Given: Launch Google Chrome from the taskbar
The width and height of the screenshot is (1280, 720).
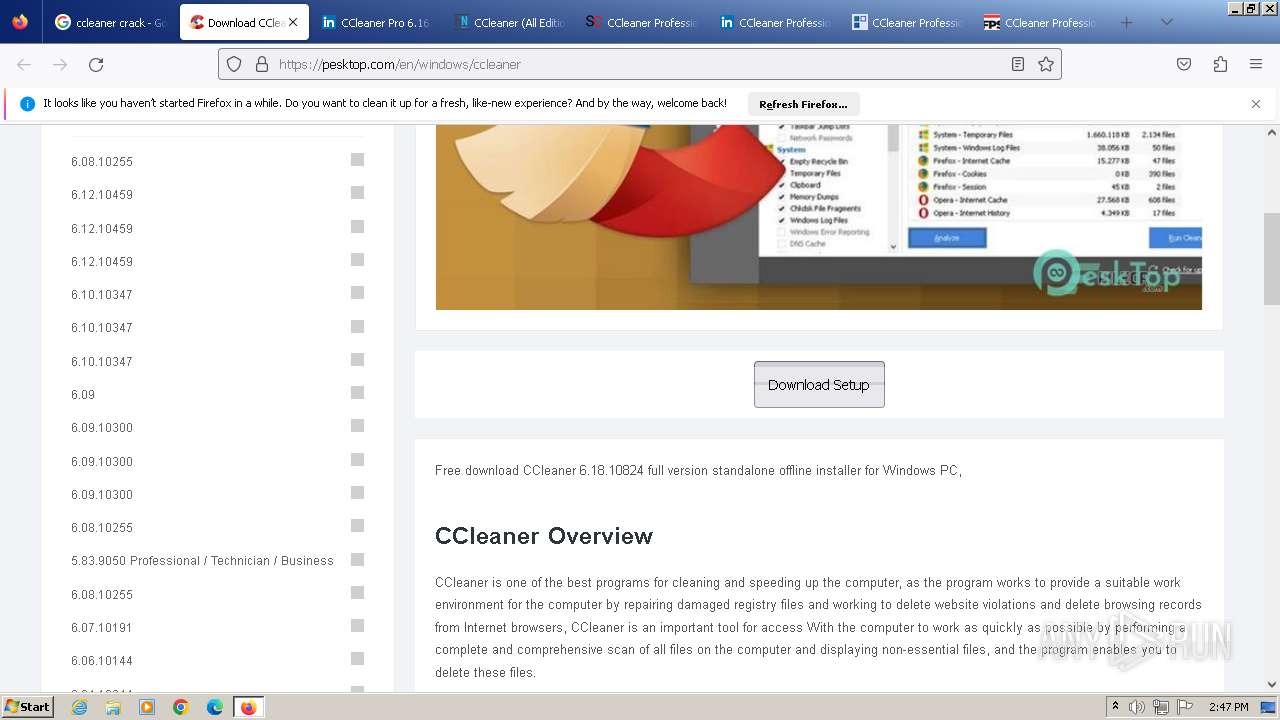Looking at the screenshot, I should [x=181, y=707].
